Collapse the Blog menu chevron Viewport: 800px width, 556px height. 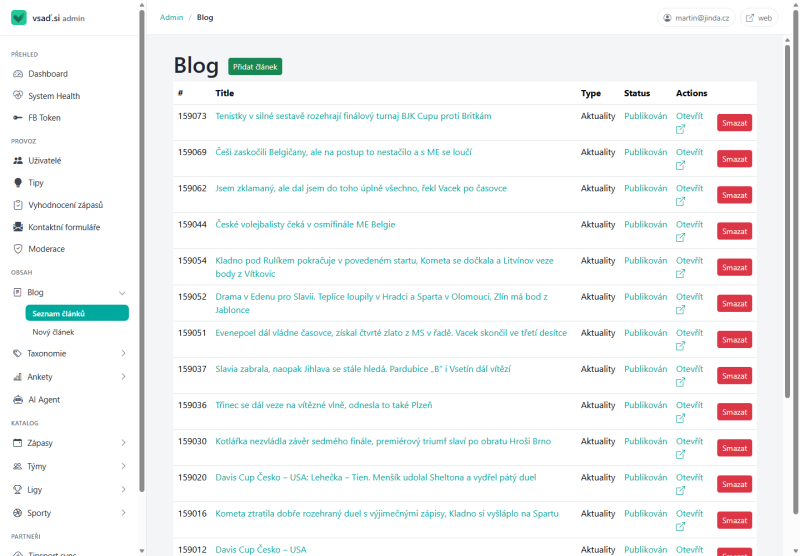click(x=122, y=293)
